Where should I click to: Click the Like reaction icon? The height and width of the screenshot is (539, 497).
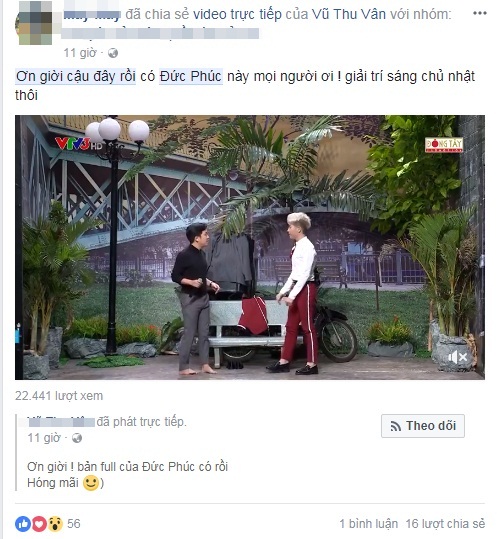point(23,524)
